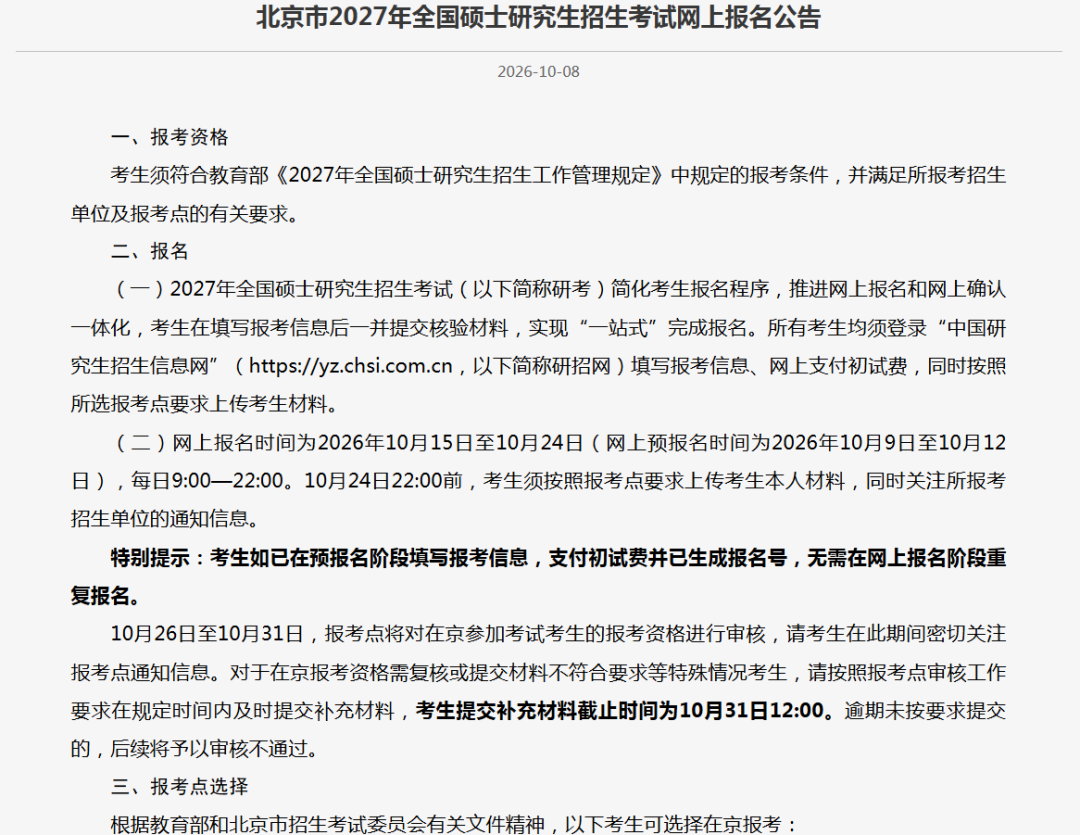The width and height of the screenshot is (1080, 835).
Task: Click the announcement title "北京市2027年全国硕士研究生招生考试网上报名公告"
Action: (538, 17)
